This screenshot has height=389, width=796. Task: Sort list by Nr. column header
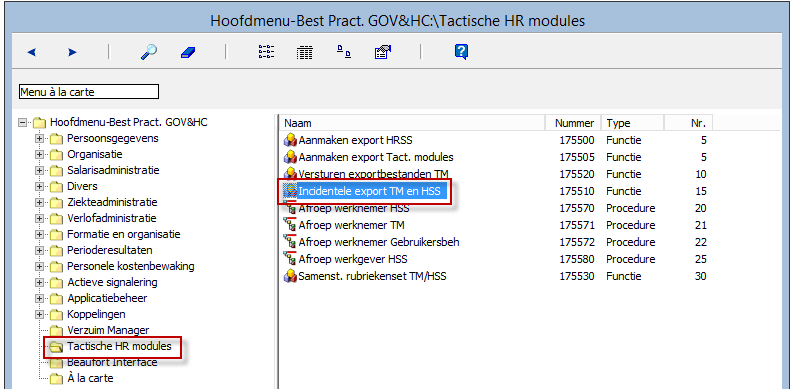pos(688,123)
